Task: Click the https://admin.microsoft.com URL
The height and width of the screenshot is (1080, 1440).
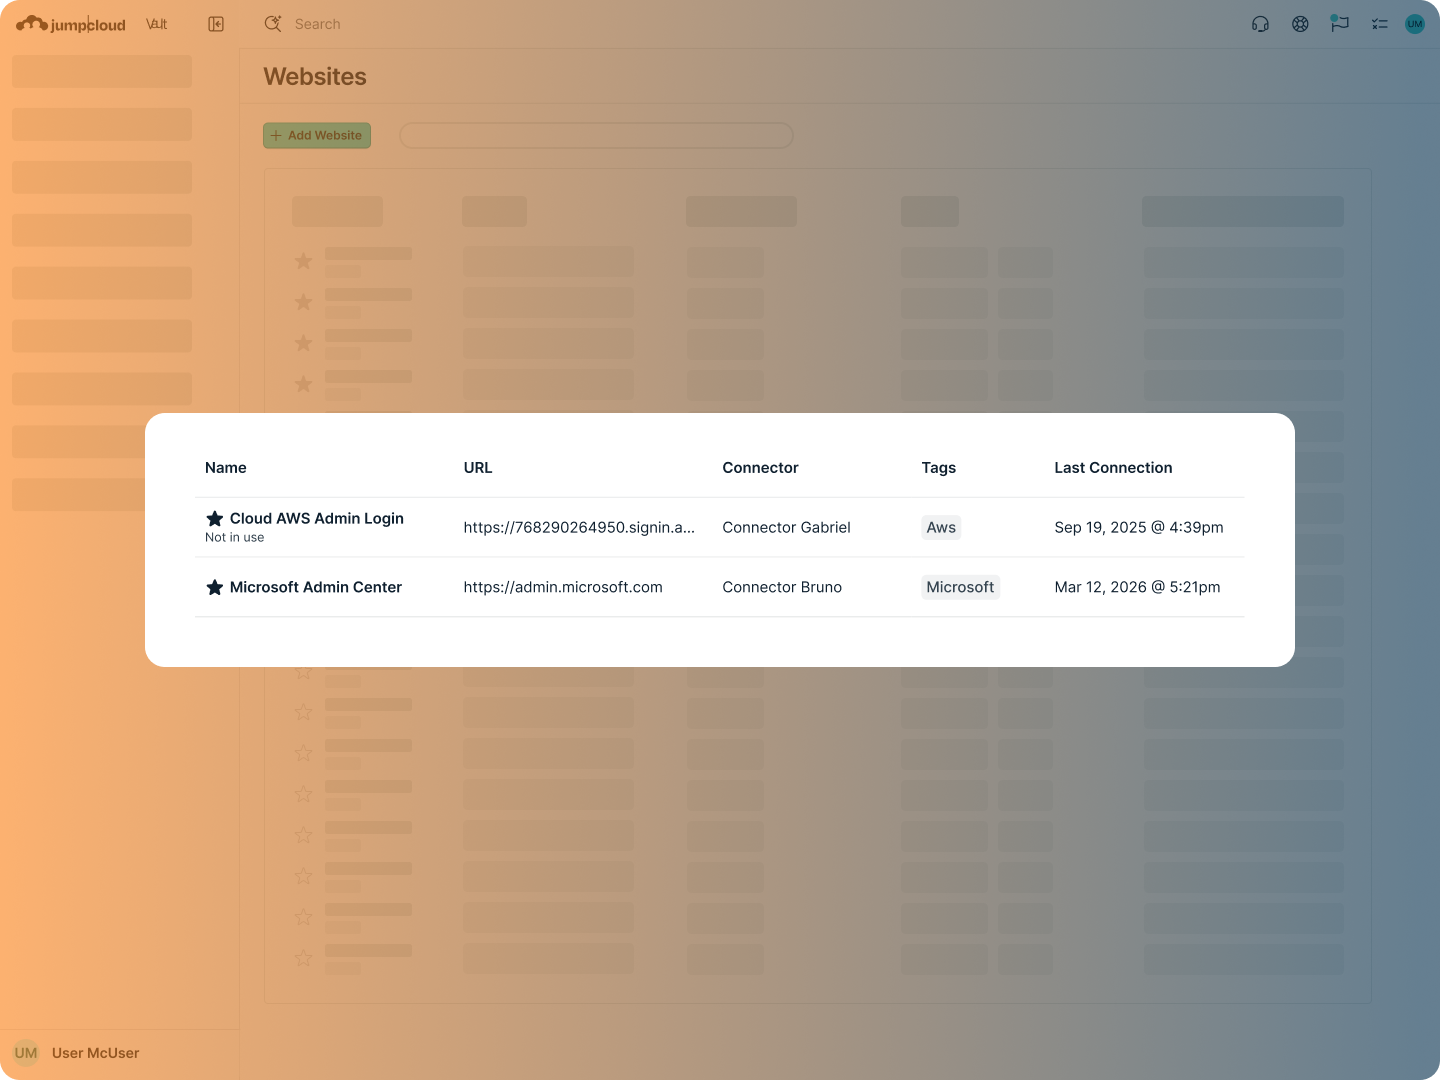Action: click(x=563, y=587)
